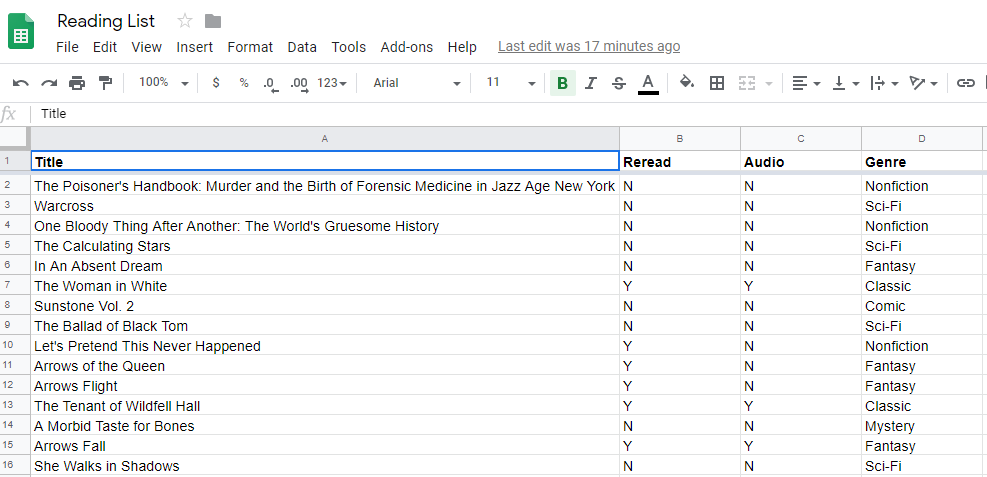
Task: Open the Add-ons menu
Action: (x=407, y=47)
